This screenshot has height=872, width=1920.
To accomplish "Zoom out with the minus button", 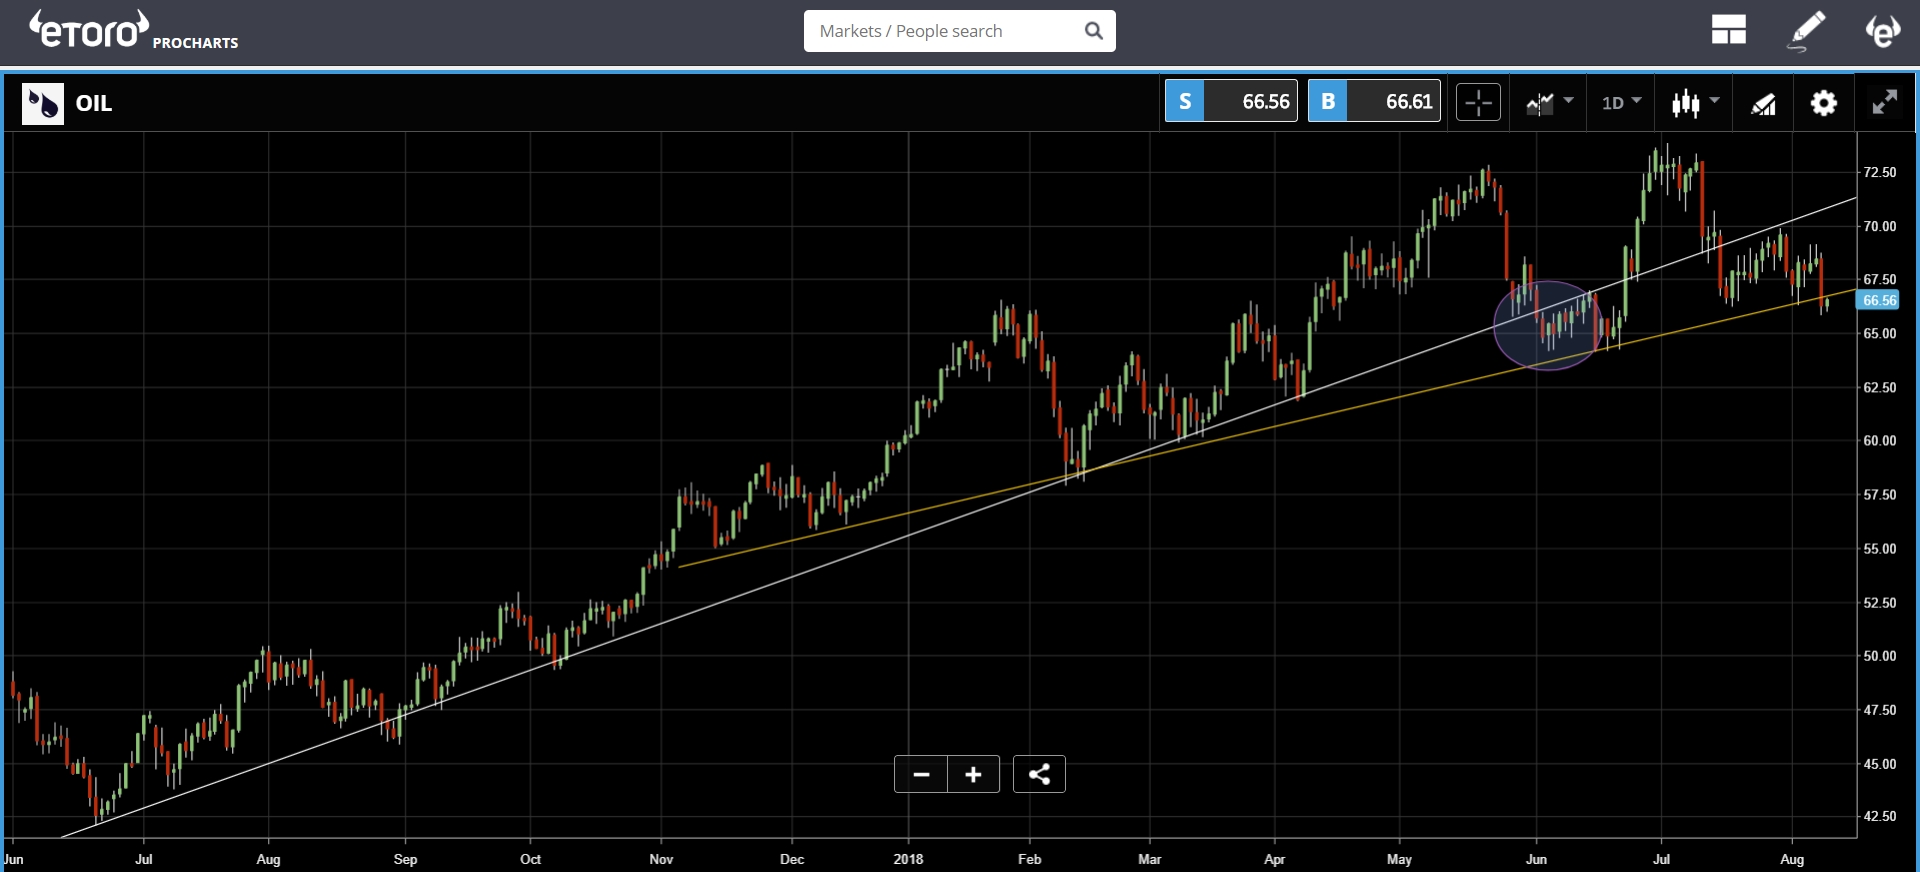I will click(921, 774).
